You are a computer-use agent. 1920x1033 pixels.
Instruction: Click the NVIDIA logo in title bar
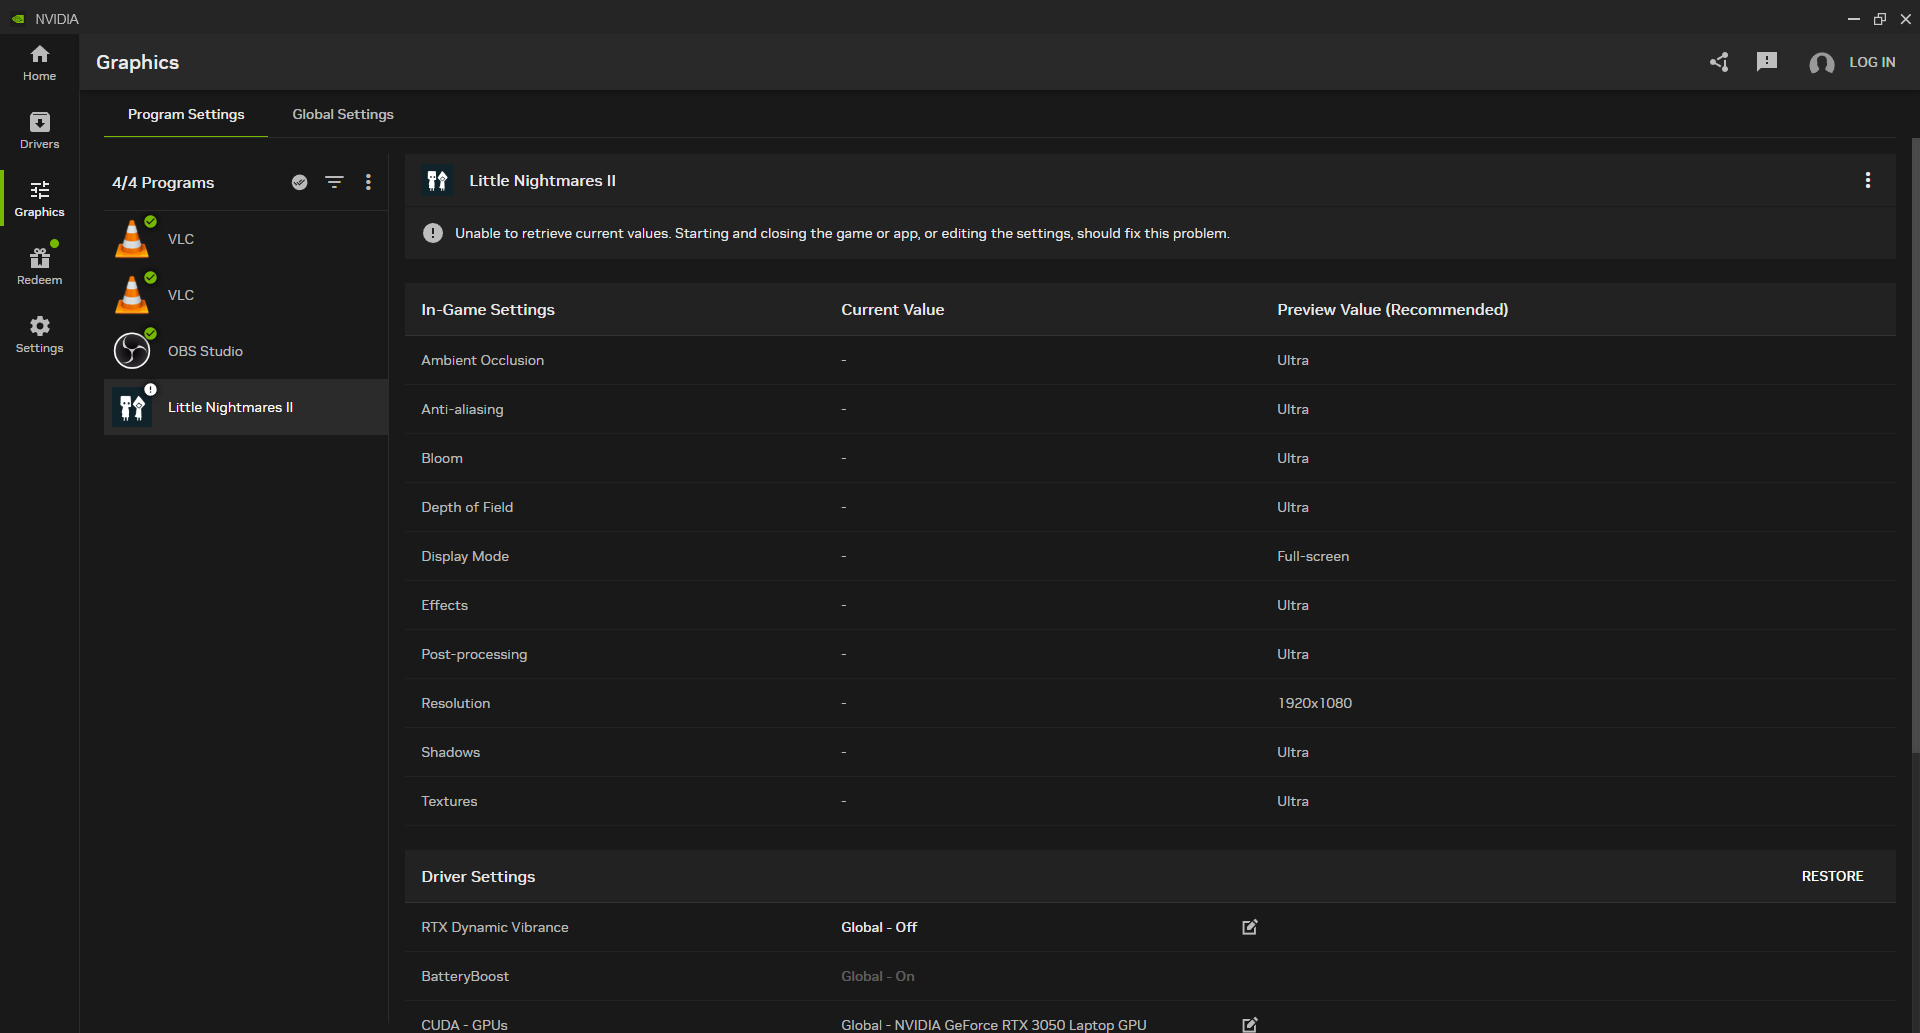(18, 19)
